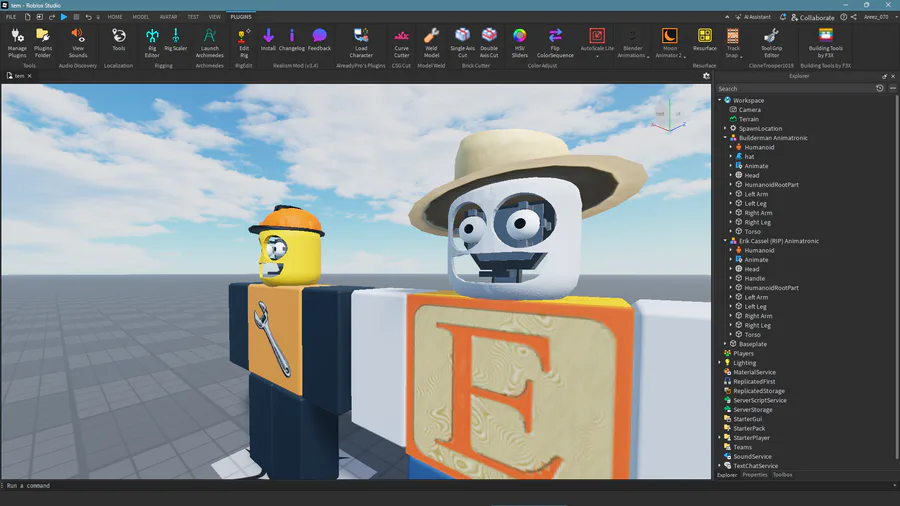900x506 pixels.
Task: Choose the Double Axis Cut tool
Action: [x=489, y=43]
